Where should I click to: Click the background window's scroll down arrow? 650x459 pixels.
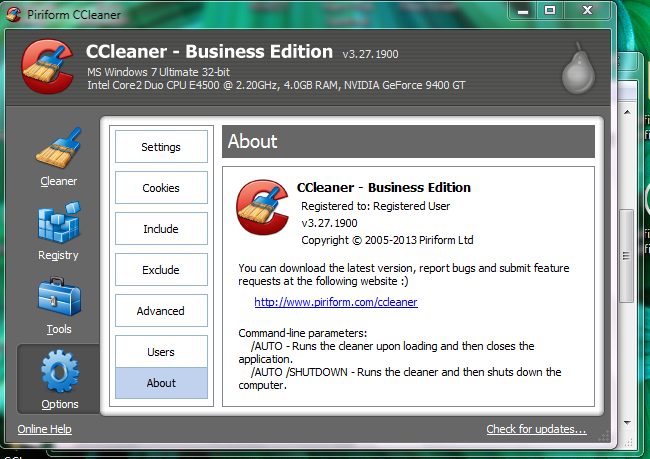point(627,423)
